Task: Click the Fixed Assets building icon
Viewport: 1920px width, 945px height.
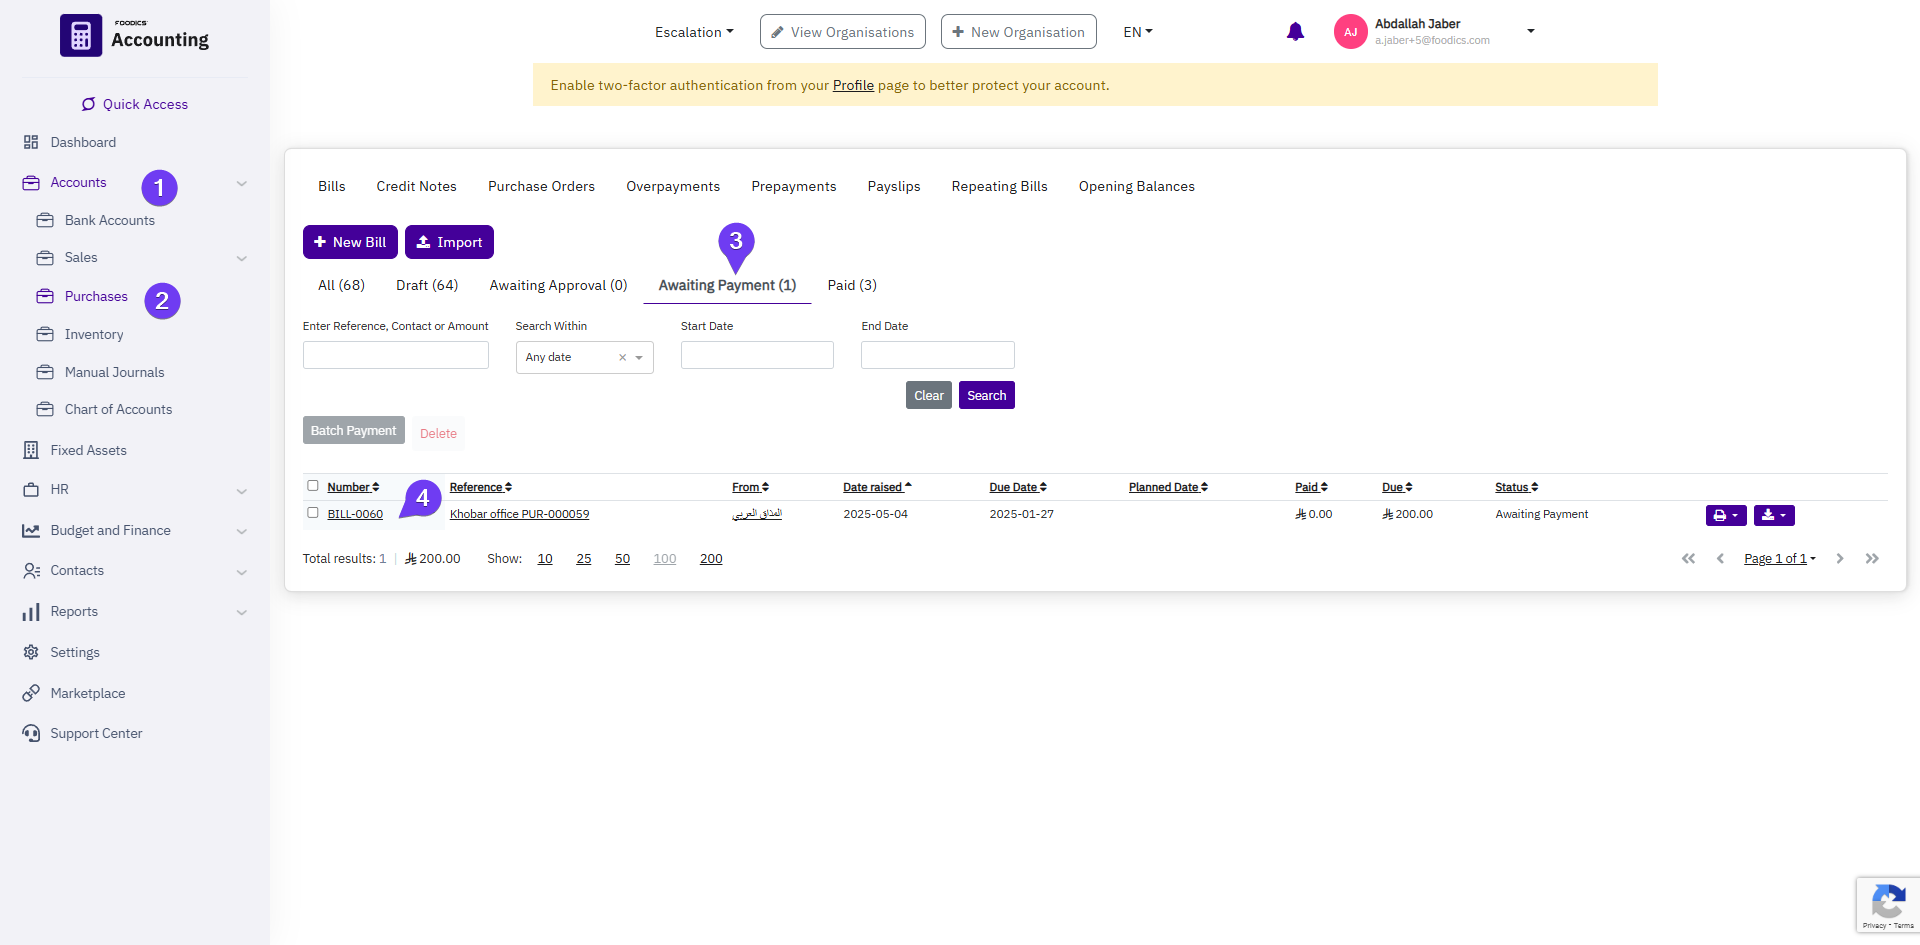Action: (x=31, y=450)
